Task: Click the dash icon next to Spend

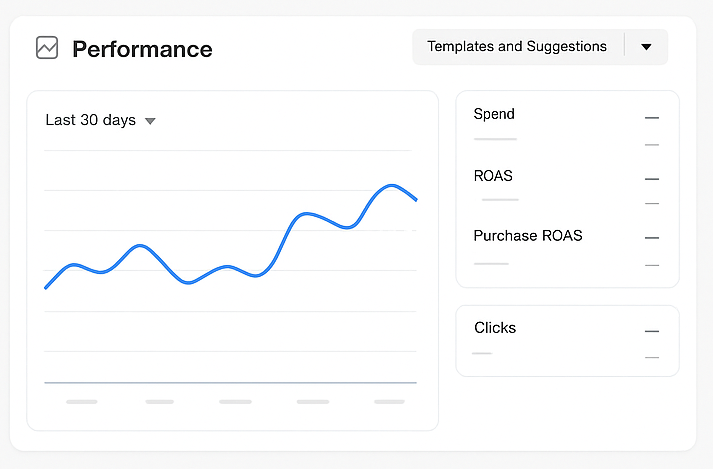Action: point(652,118)
